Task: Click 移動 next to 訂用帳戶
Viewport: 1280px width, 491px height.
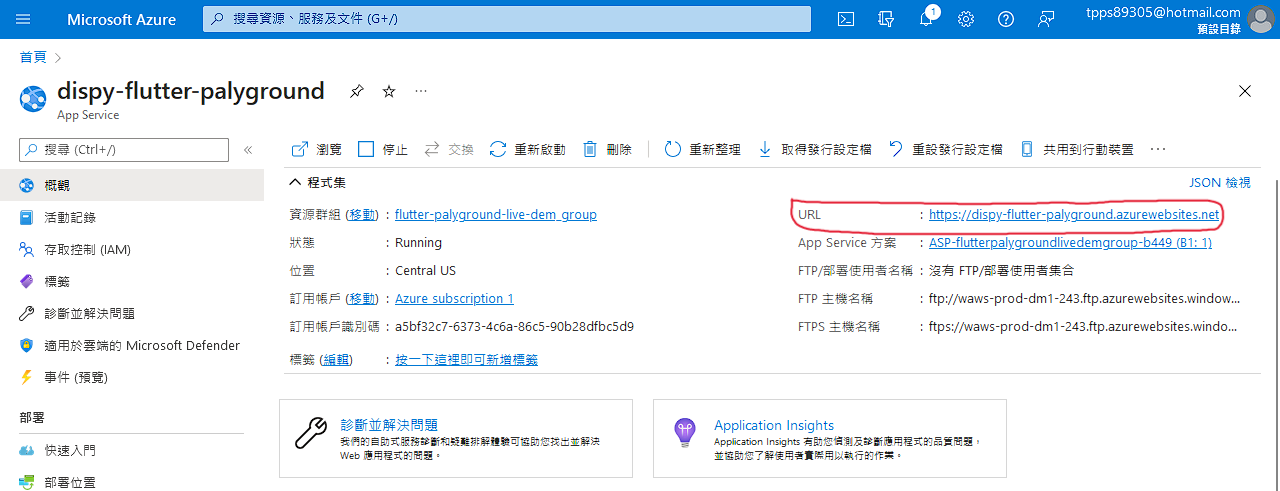Action: point(363,298)
